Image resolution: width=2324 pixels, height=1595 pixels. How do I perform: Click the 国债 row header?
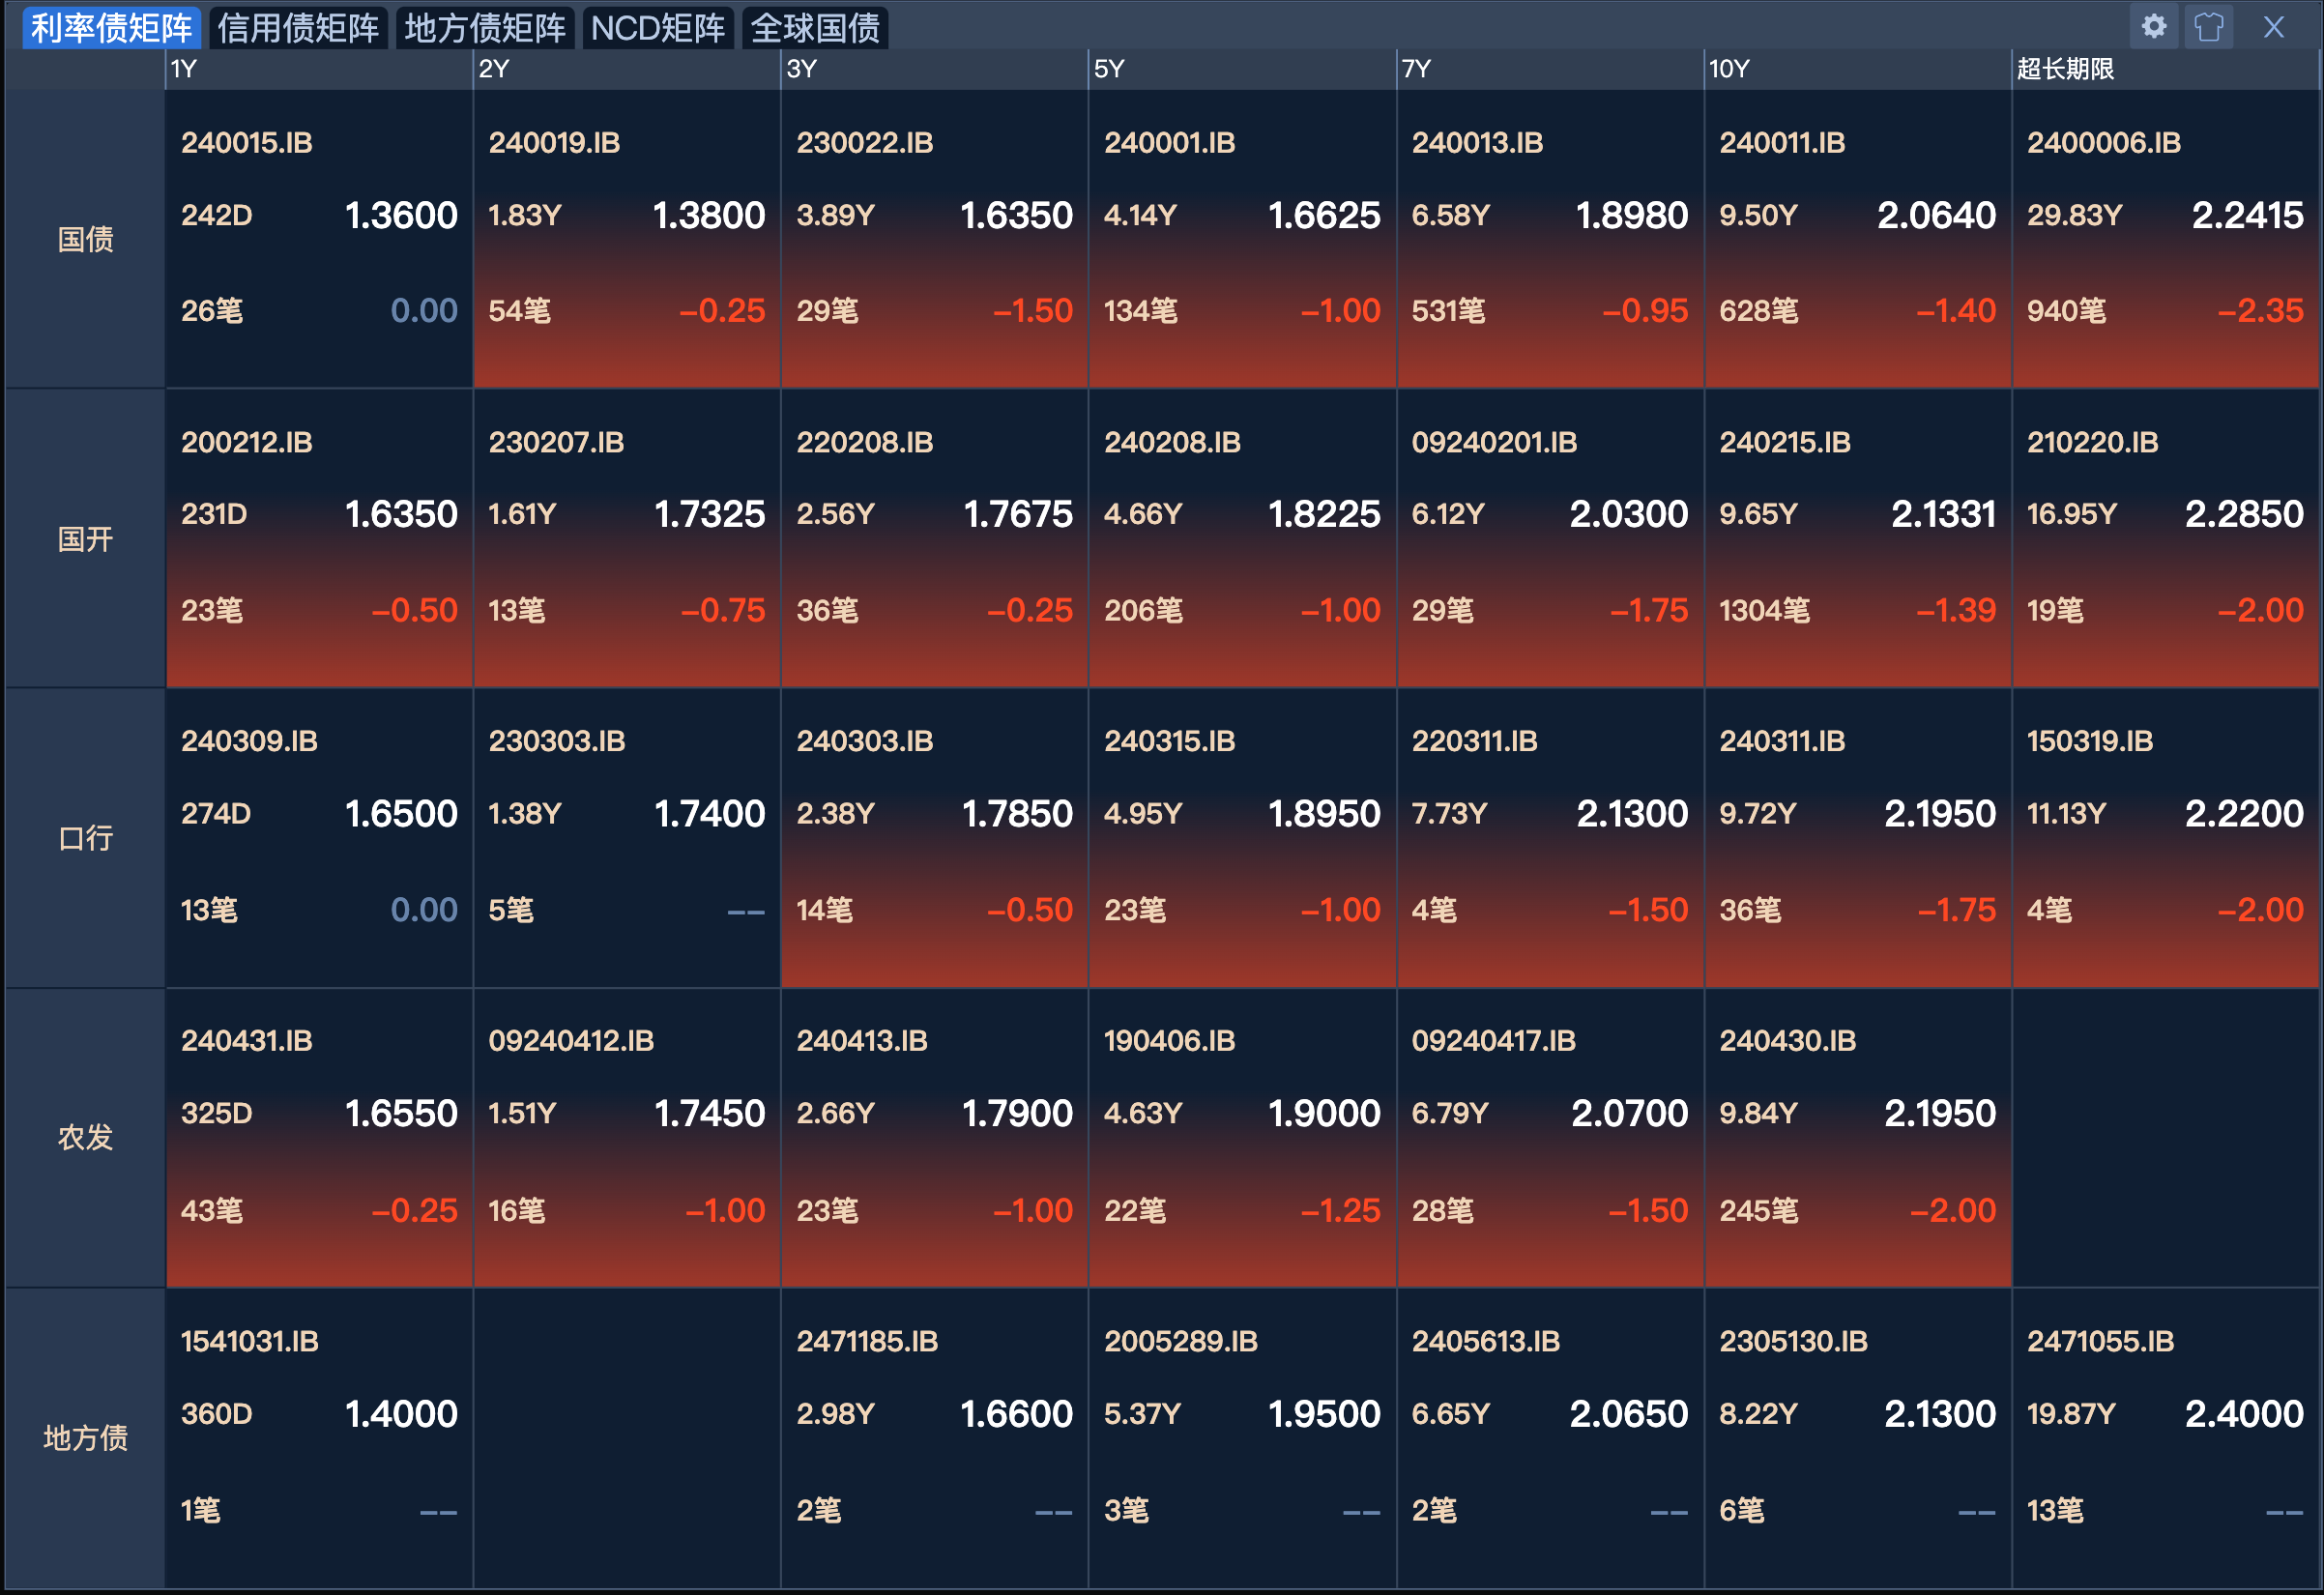[85, 239]
